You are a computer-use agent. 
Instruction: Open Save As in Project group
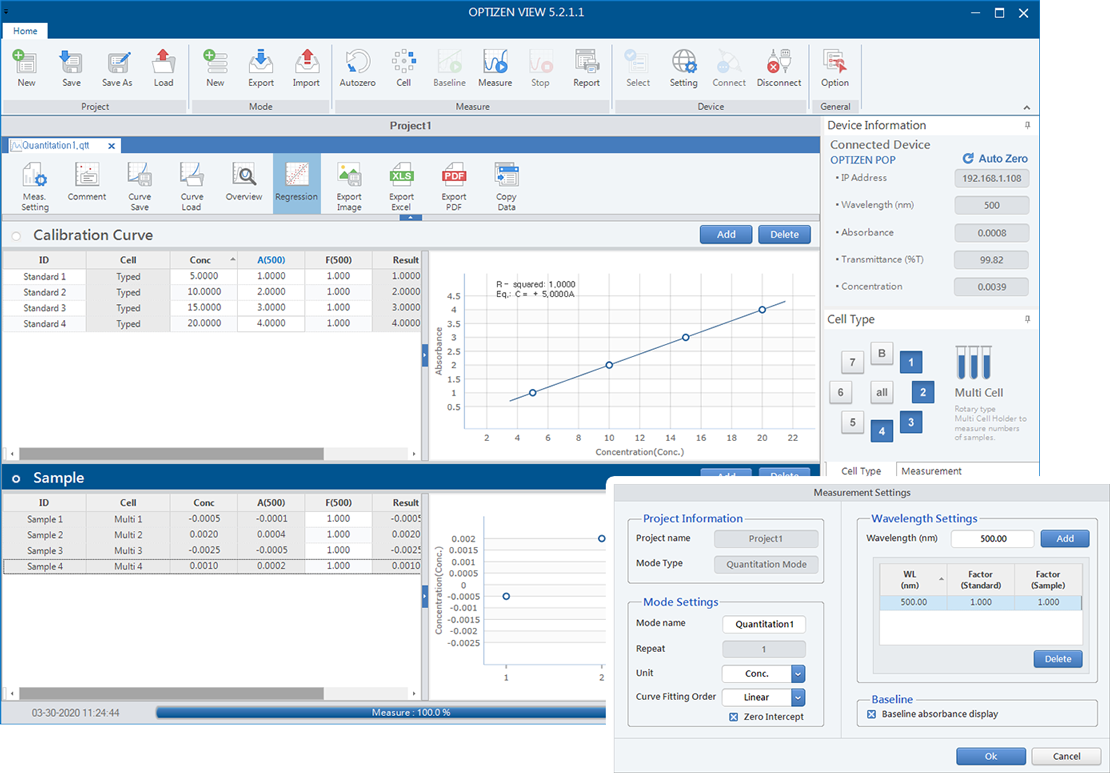pyautogui.click(x=117, y=69)
